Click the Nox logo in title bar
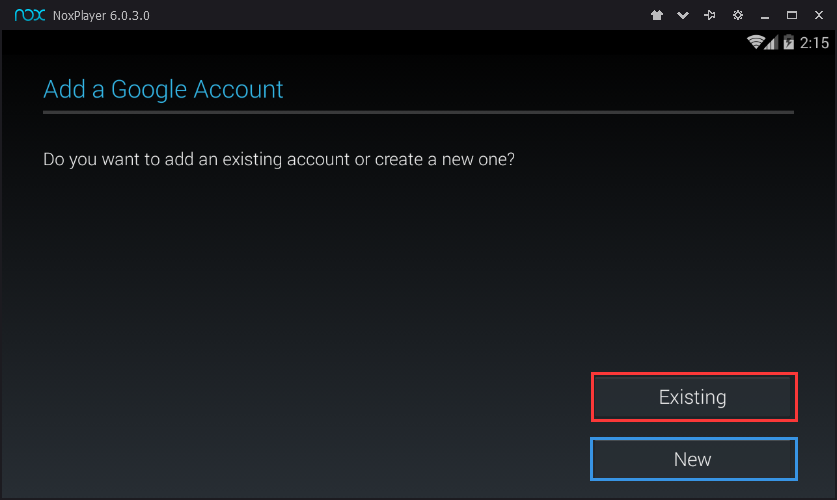This screenshot has height=500, width=837. 30,15
